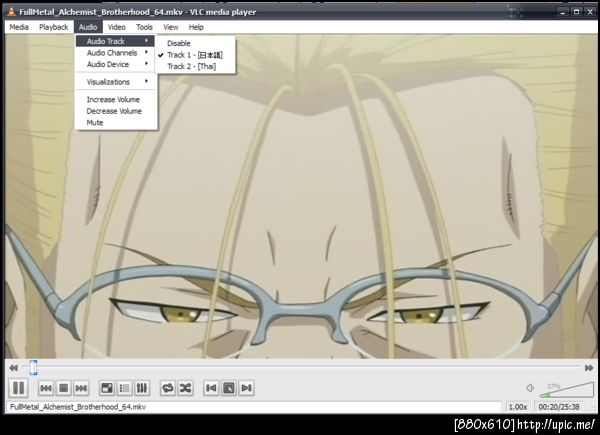The width and height of the screenshot is (600, 435).
Task: Toggle loop repeat mode icon
Action: [168, 388]
